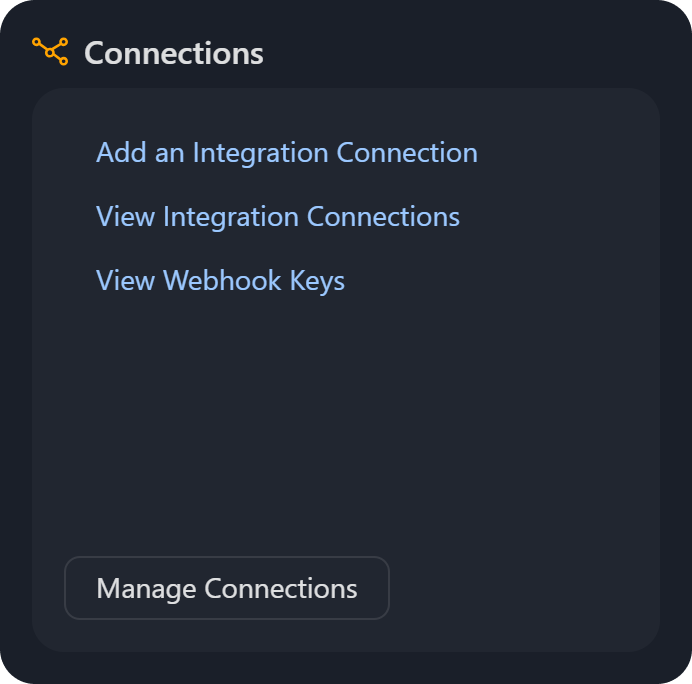
Task: Click the word Manage on the outlined button
Action: pos(146,588)
